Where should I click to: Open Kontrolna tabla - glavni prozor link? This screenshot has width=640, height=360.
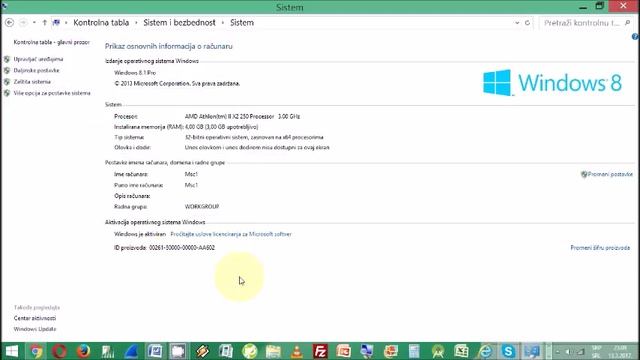tap(51, 42)
